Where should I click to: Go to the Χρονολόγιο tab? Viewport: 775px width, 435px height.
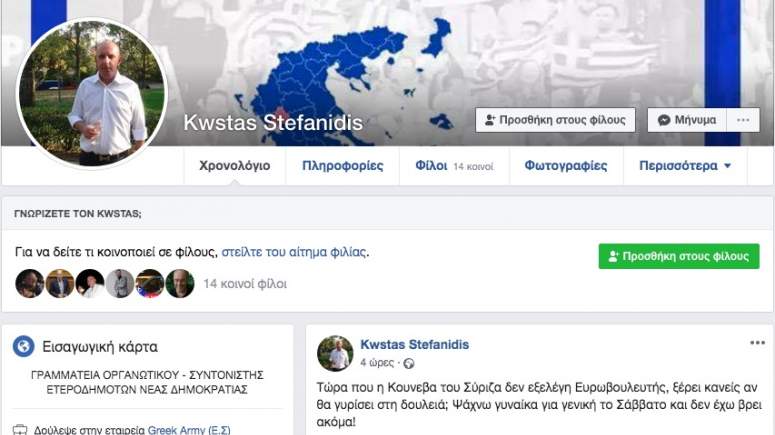click(x=235, y=166)
